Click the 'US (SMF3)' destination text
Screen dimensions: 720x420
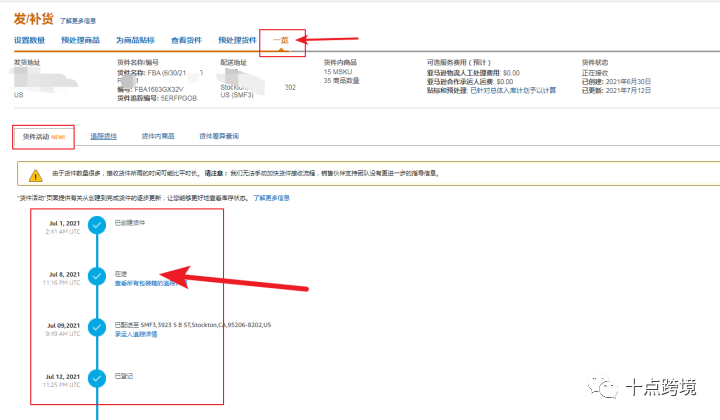coord(237,95)
